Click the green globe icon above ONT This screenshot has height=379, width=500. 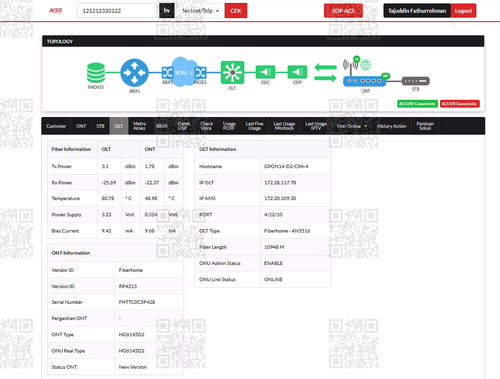click(x=366, y=65)
